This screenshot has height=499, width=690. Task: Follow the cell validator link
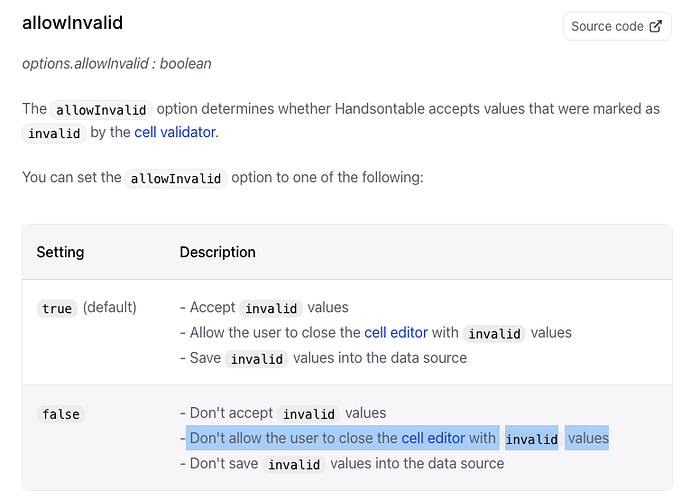(175, 132)
